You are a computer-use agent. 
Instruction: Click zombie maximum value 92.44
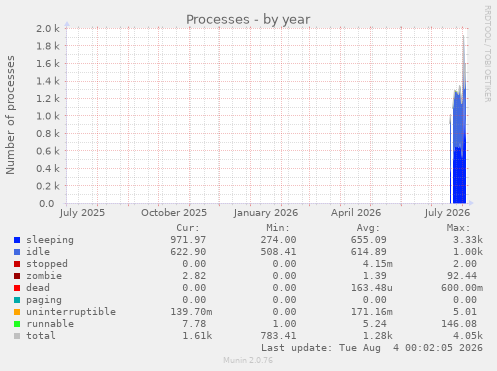(x=462, y=276)
